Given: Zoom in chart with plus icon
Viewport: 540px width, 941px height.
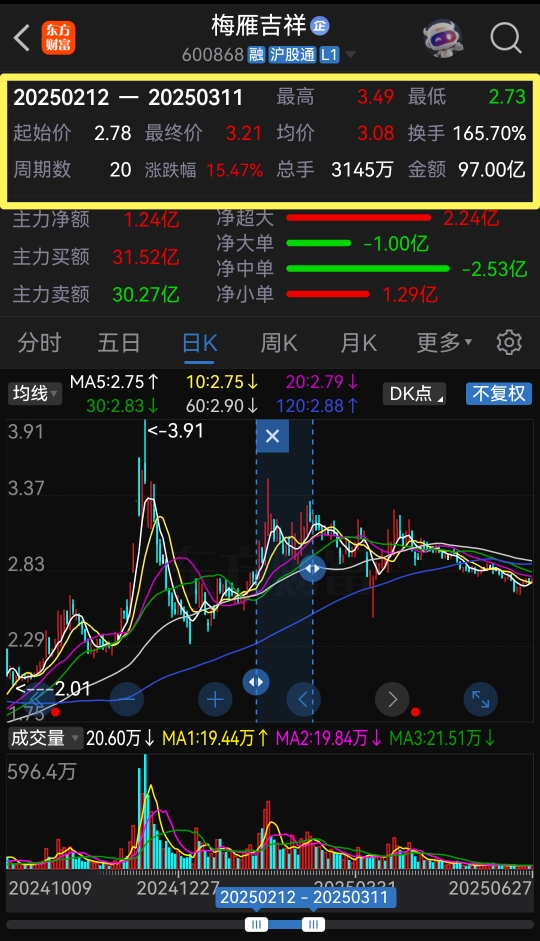Looking at the screenshot, I should (215, 699).
